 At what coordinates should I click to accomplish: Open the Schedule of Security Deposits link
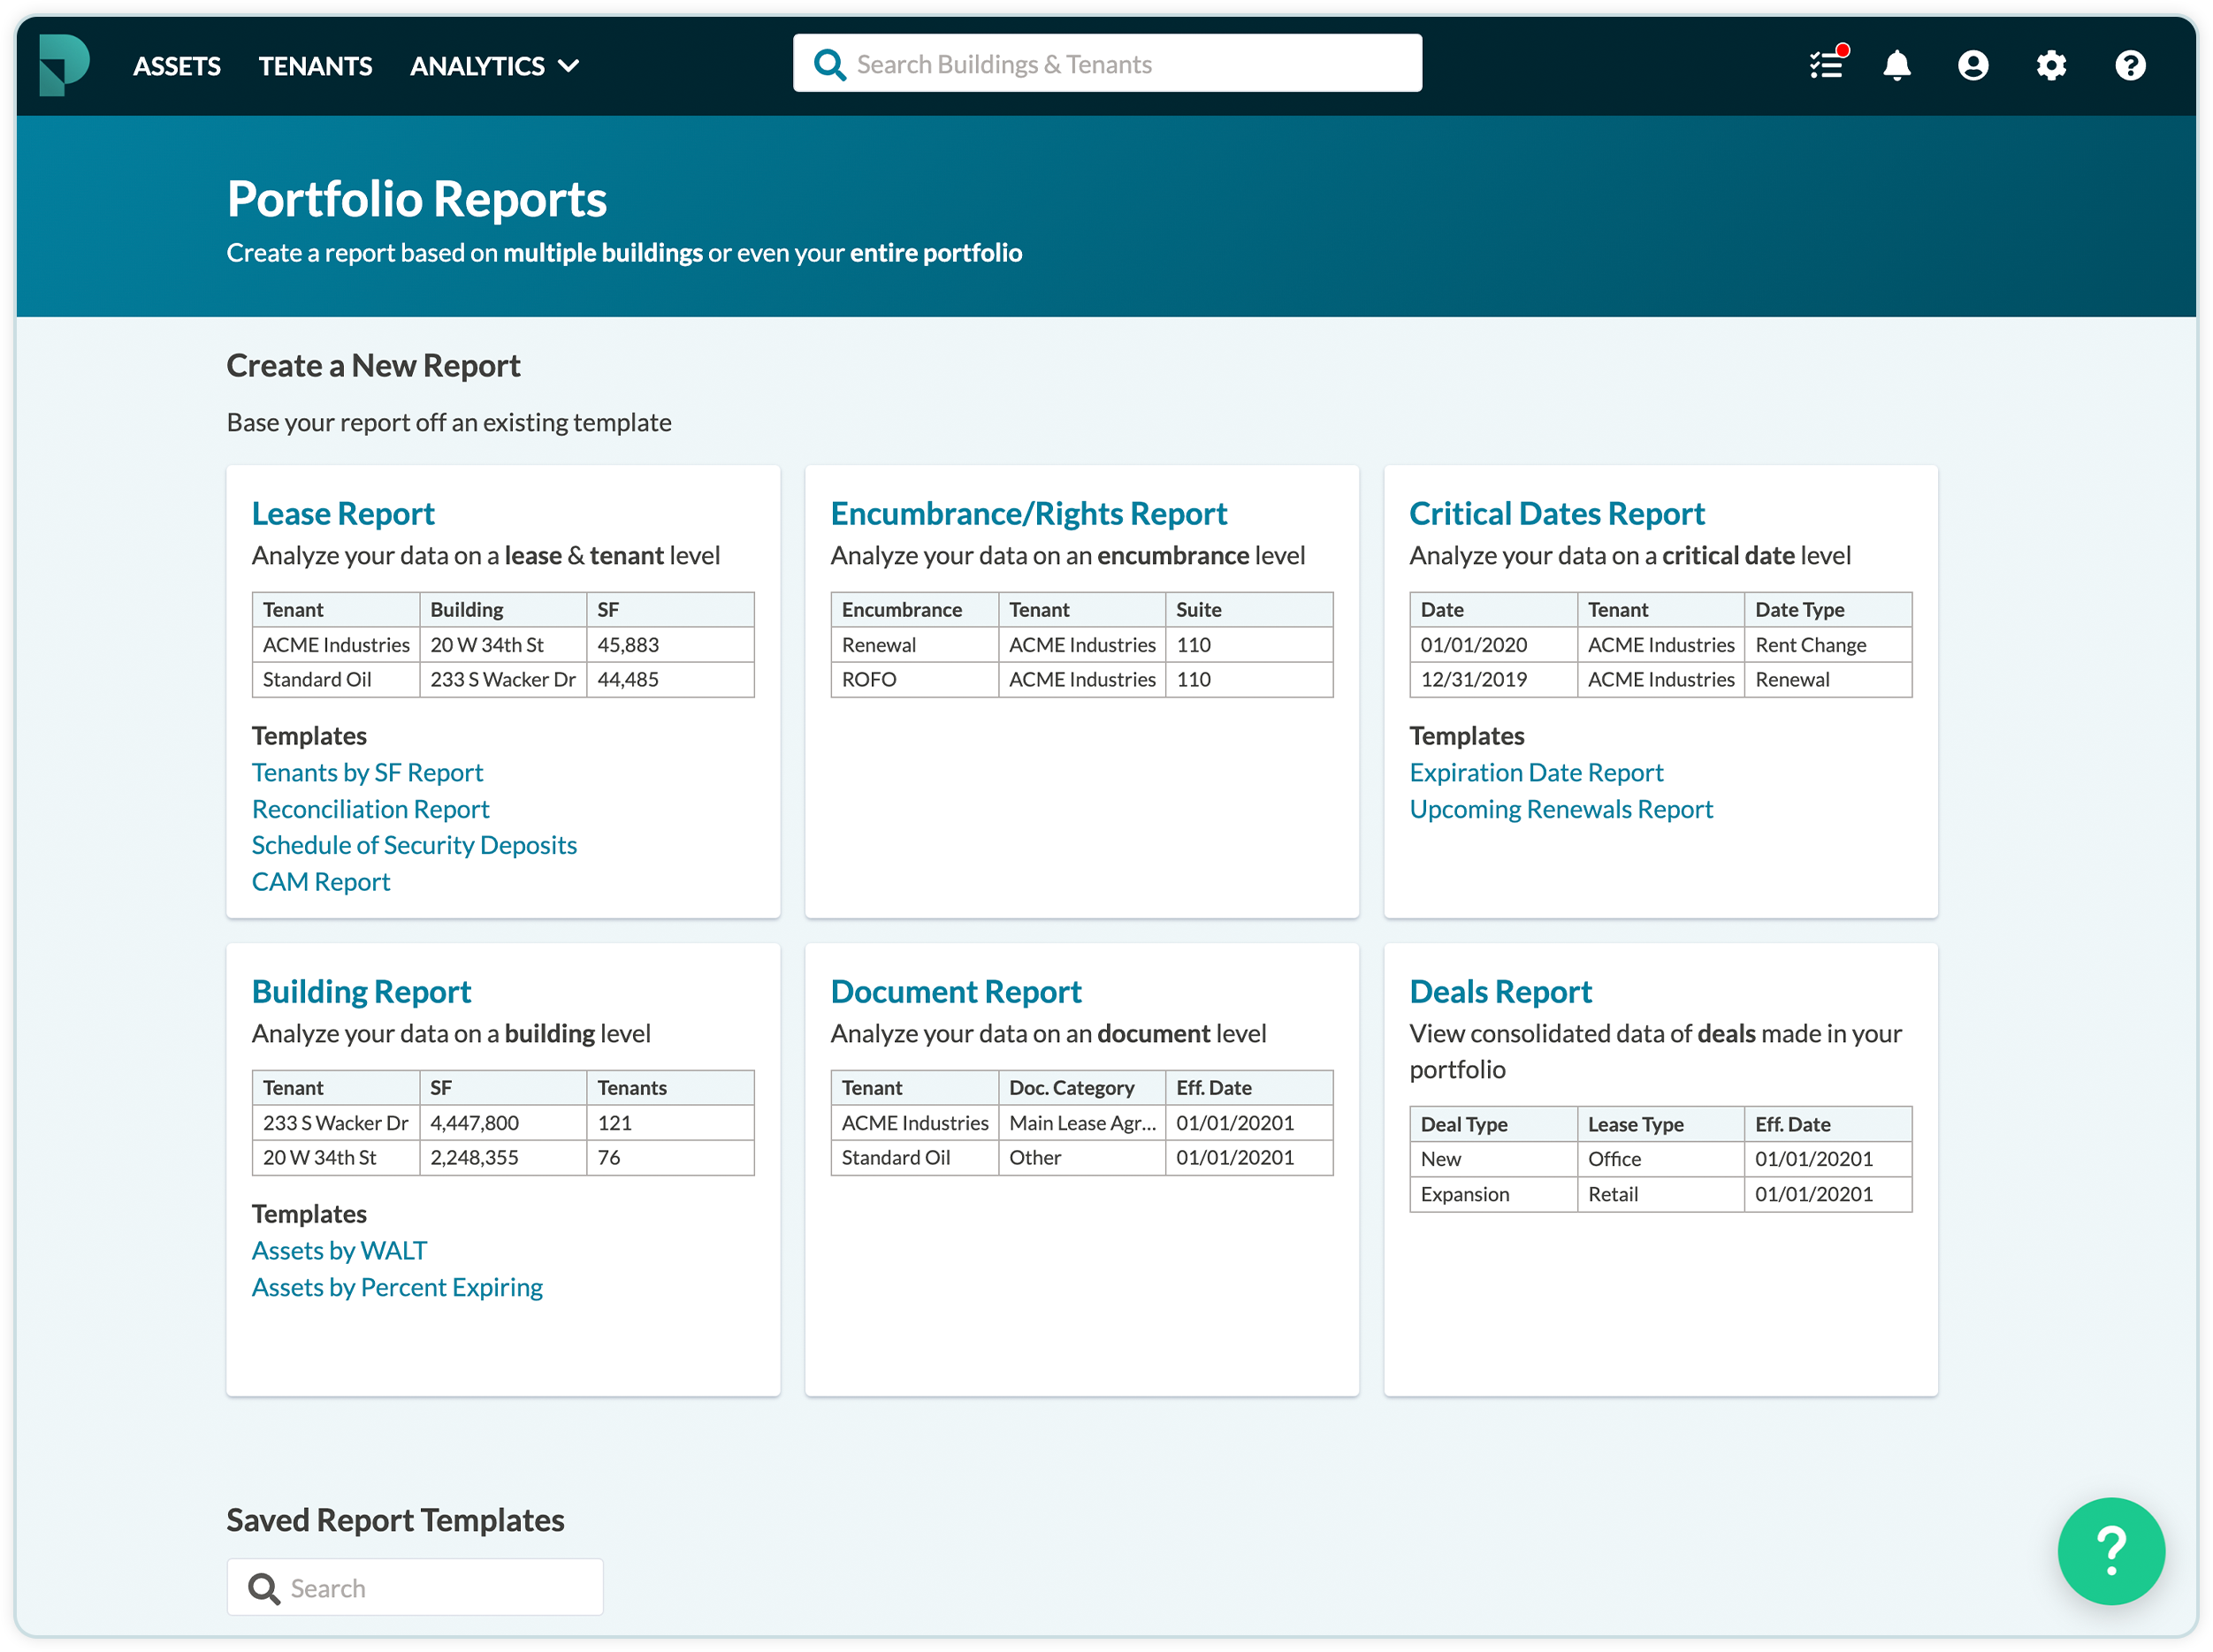(414, 845)
